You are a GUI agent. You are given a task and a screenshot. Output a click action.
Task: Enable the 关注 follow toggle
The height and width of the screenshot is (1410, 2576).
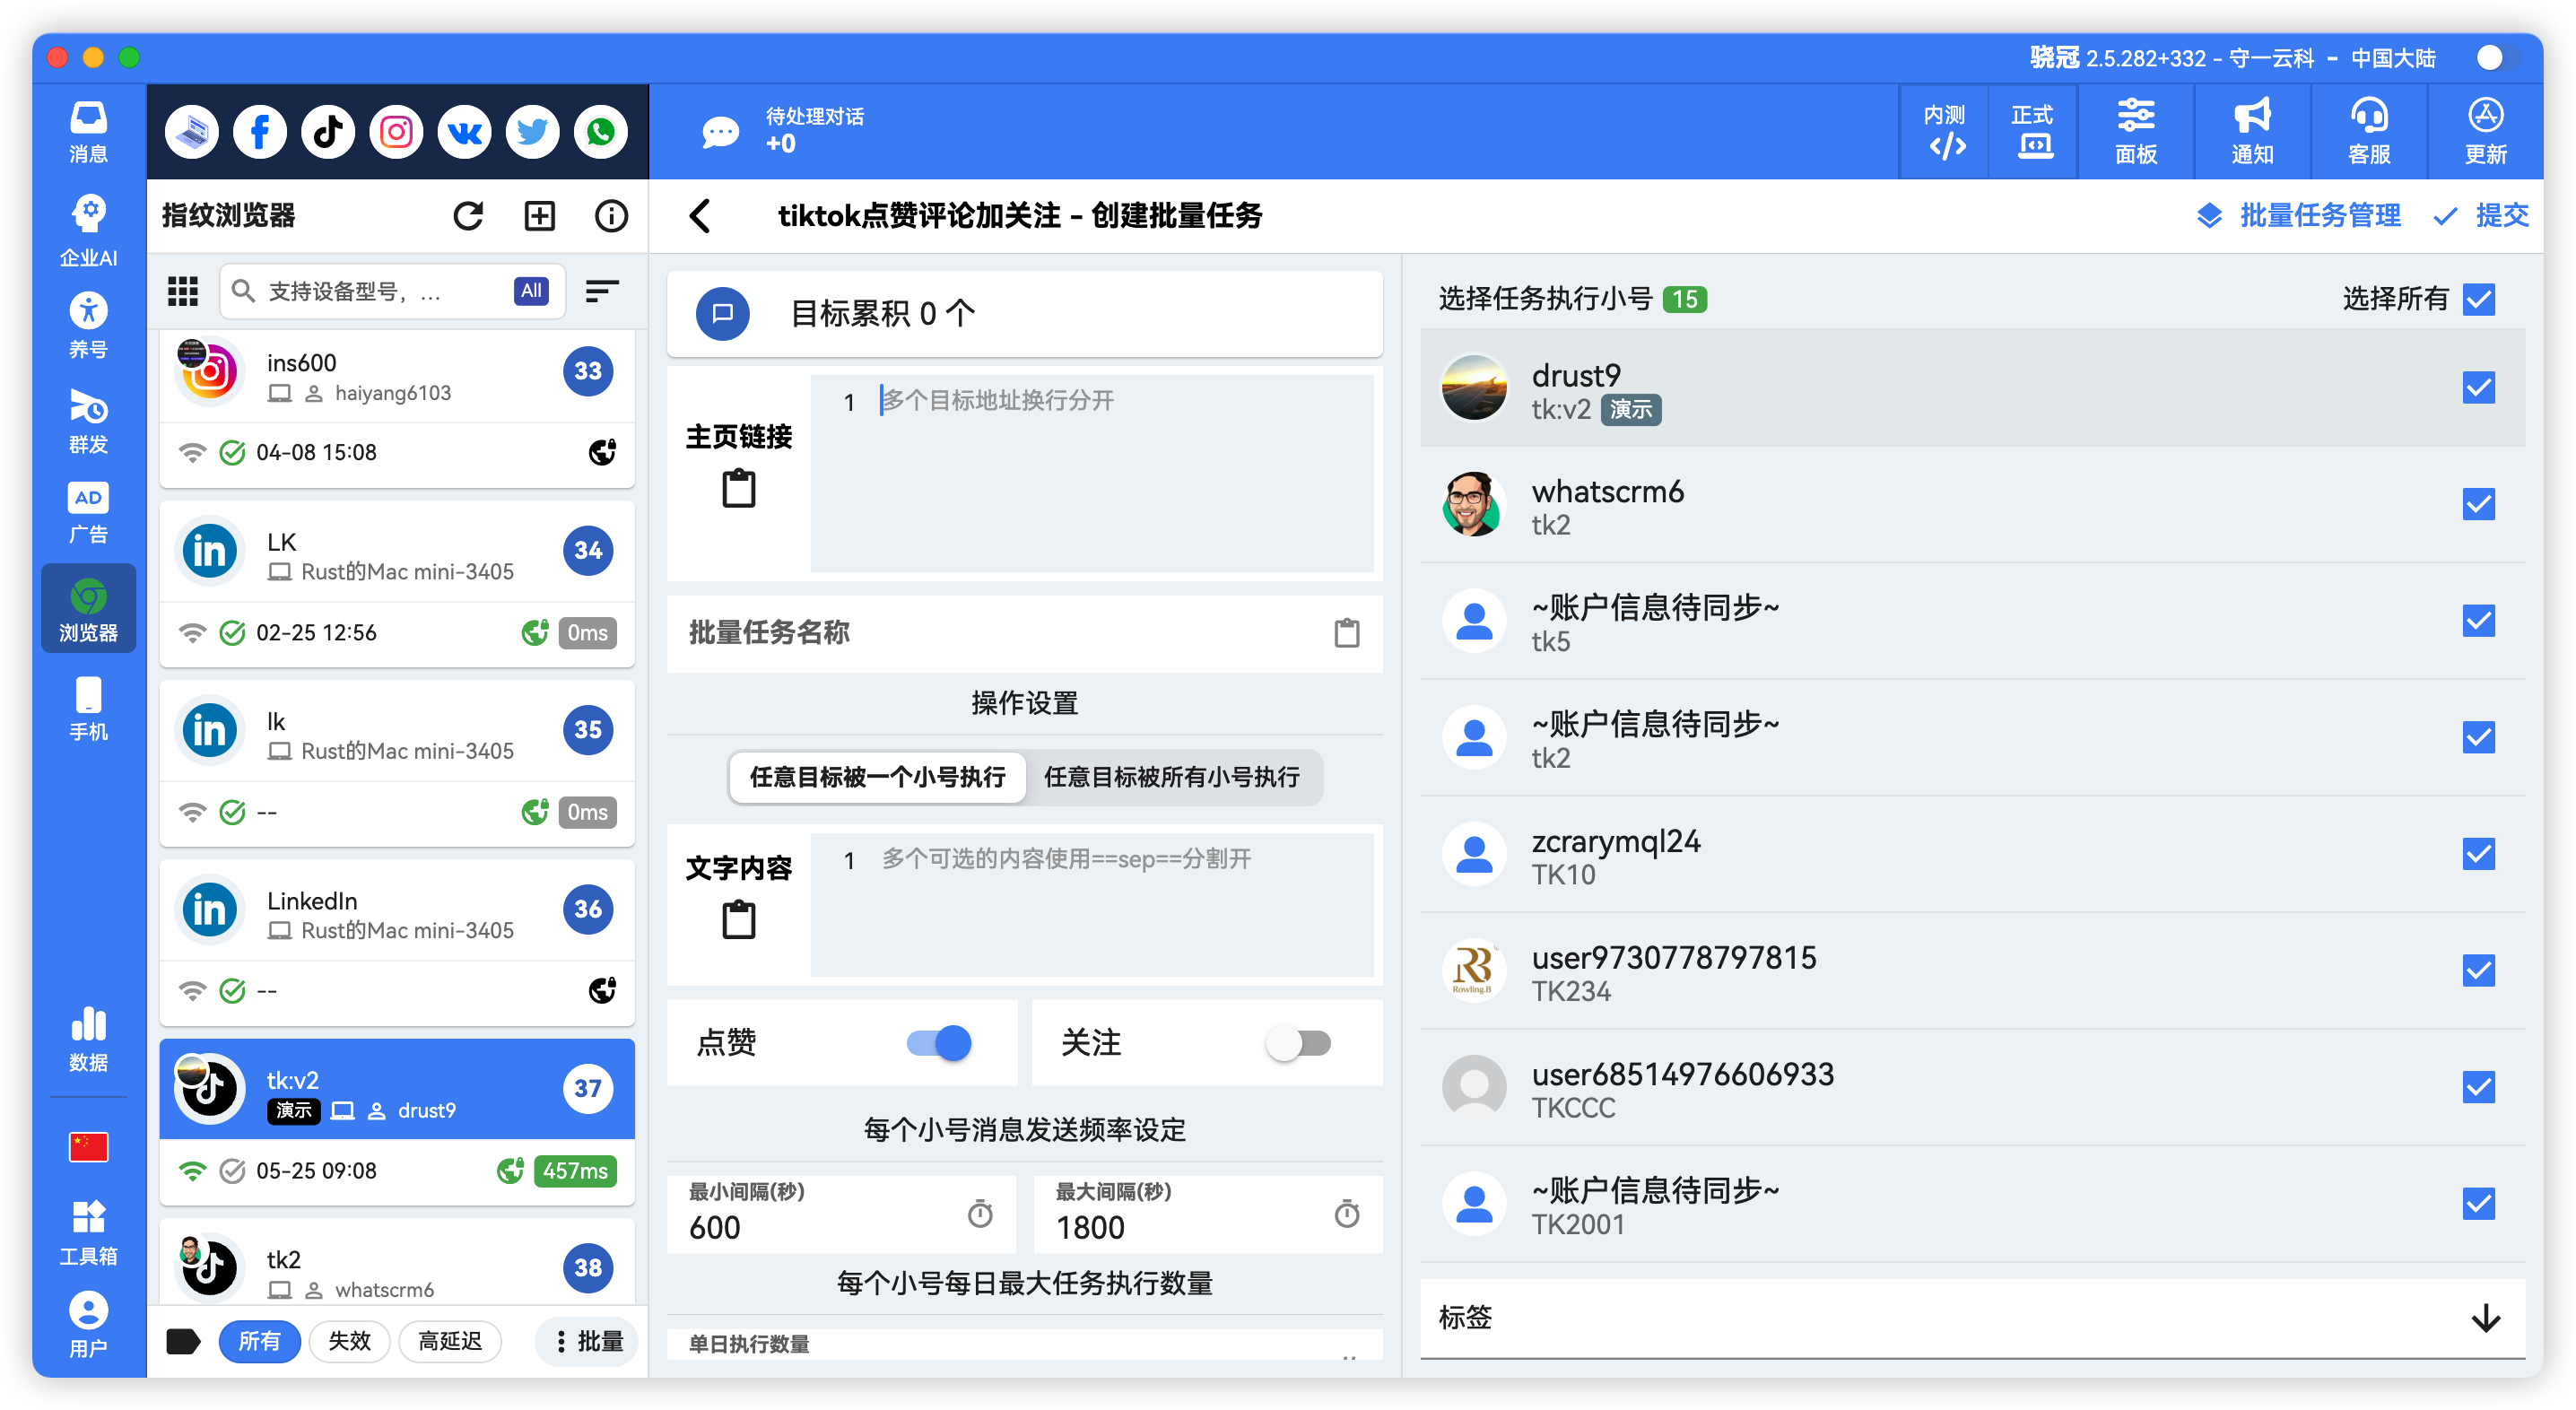click(1300, 1043)
